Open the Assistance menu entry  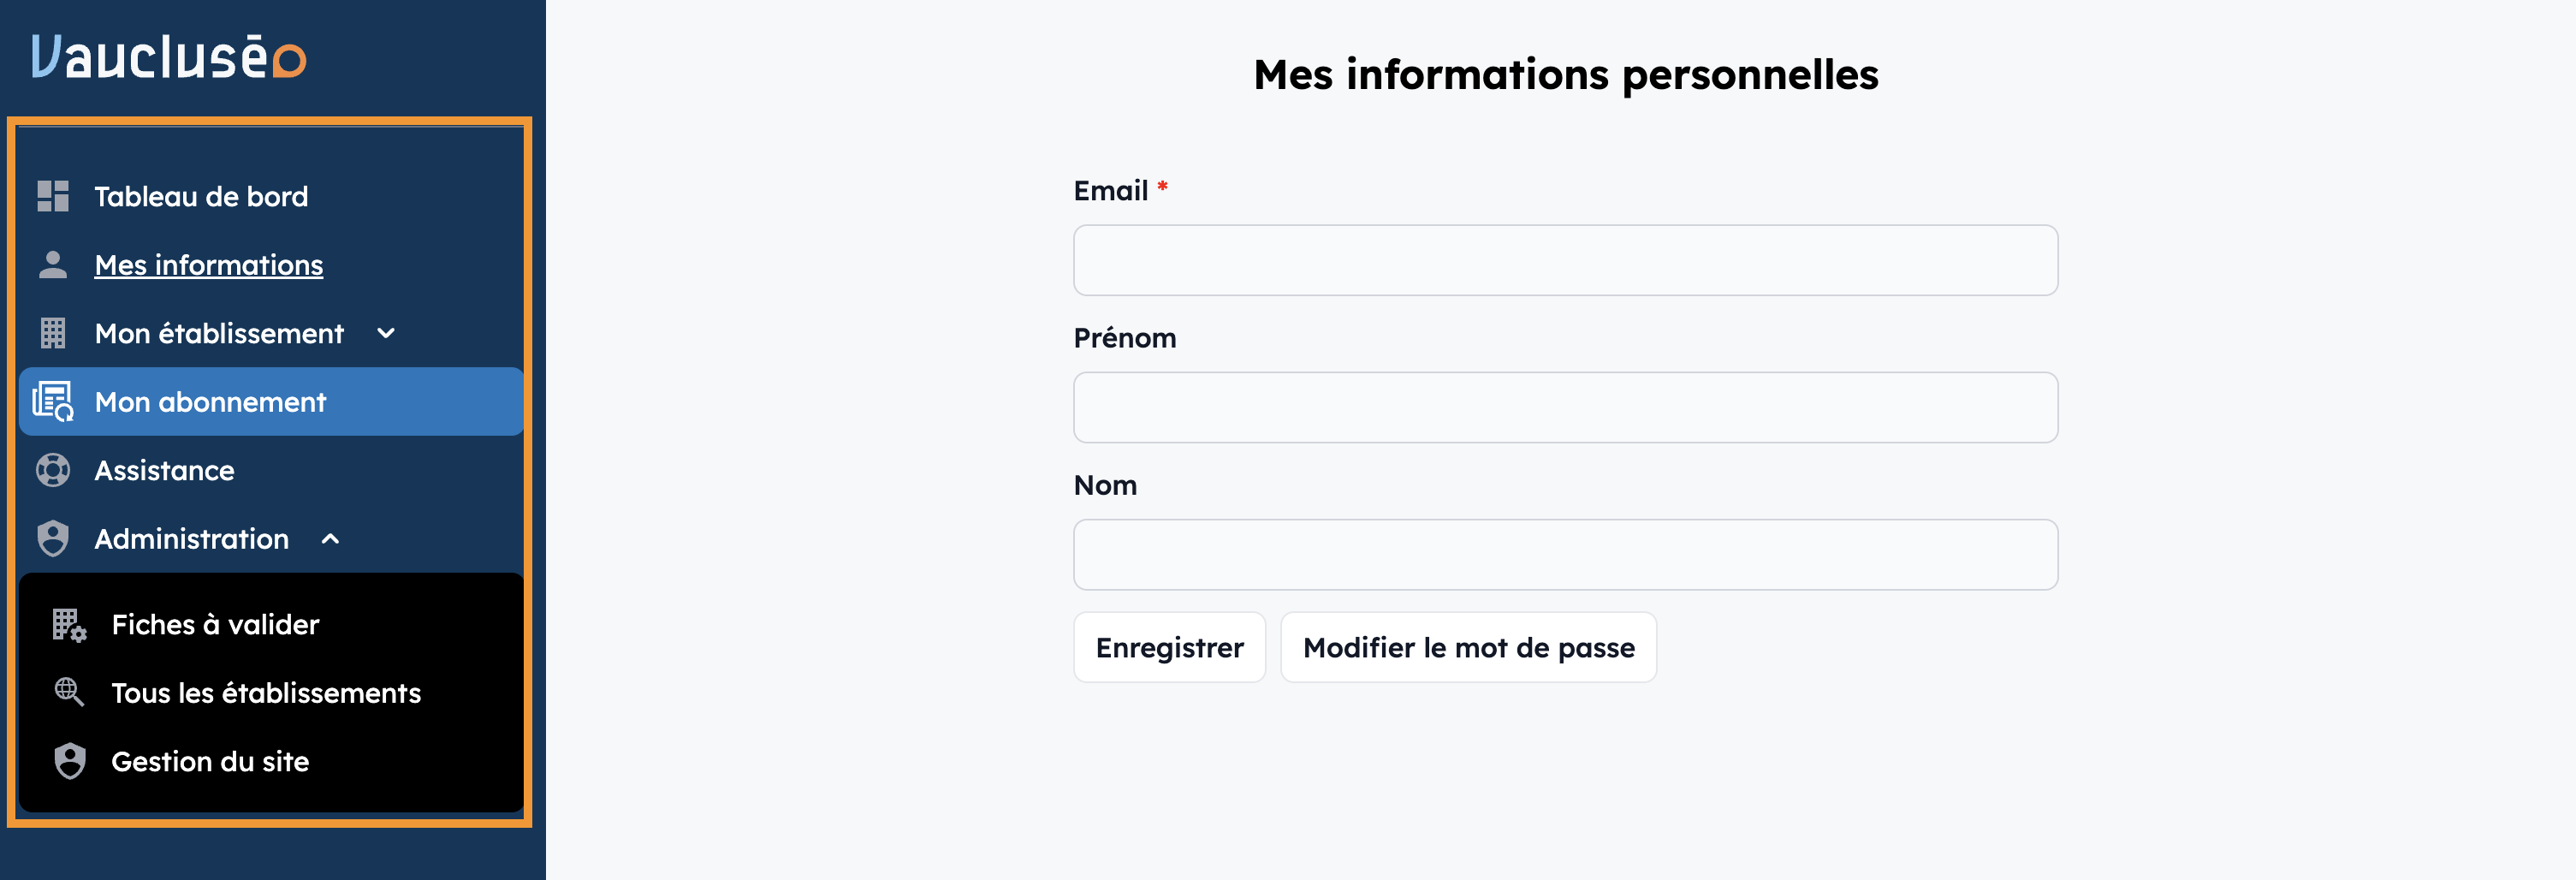[x=164, y=470]
